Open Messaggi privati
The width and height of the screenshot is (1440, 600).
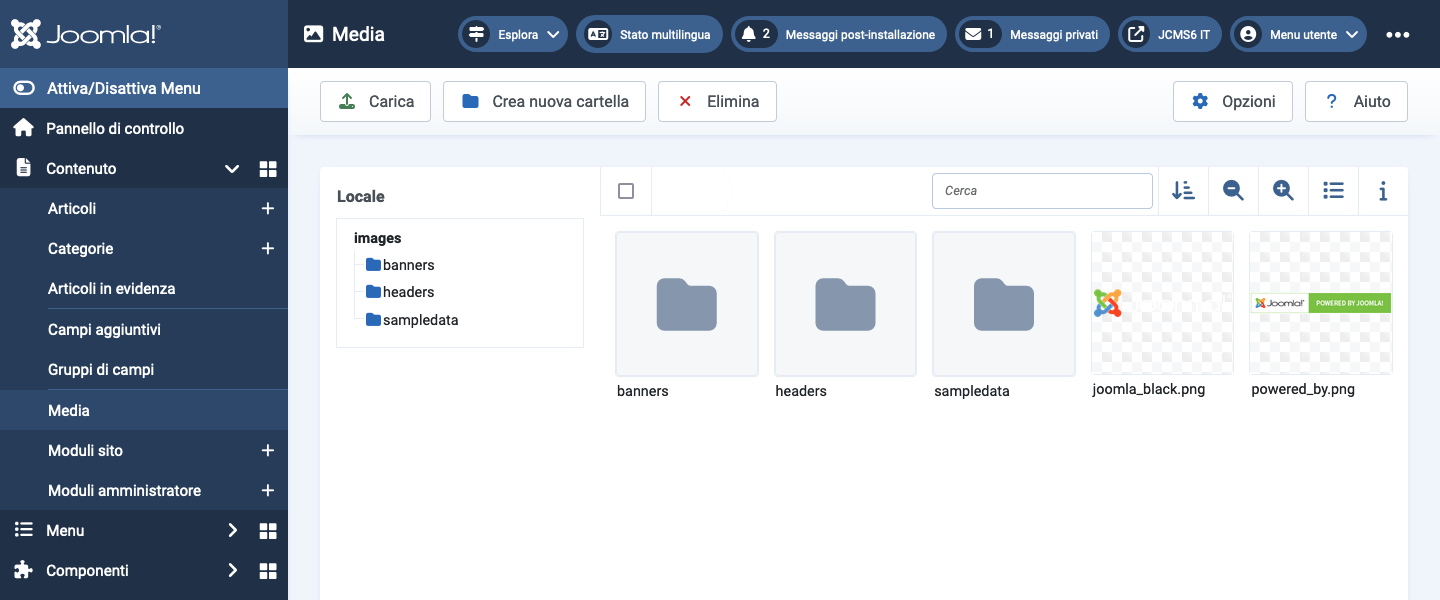(x=1032, y=34)
